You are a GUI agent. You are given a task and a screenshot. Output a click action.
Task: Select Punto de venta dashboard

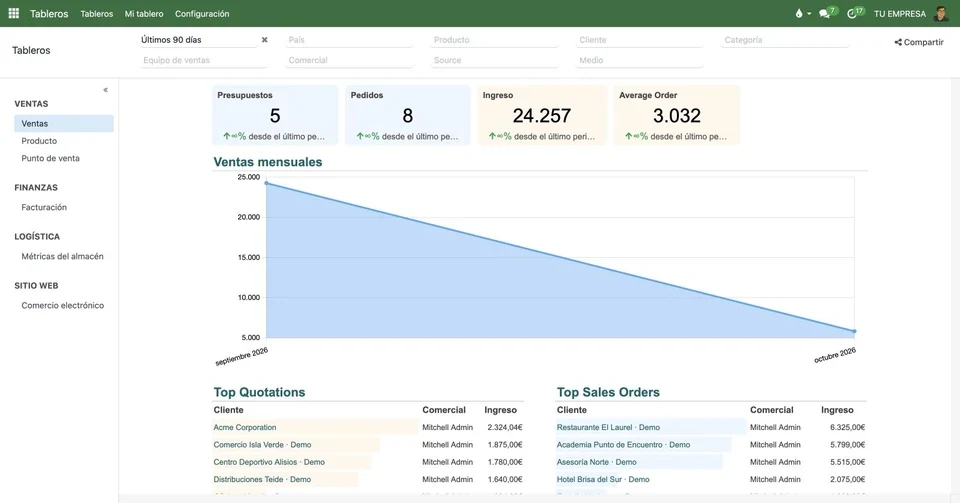(50, 158)
